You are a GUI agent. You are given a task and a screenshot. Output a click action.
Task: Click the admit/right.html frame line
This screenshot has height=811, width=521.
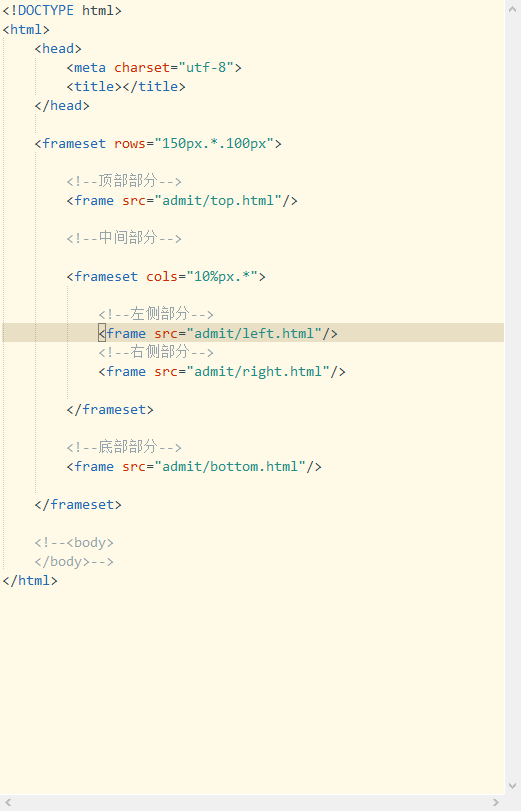click(222, 371)
